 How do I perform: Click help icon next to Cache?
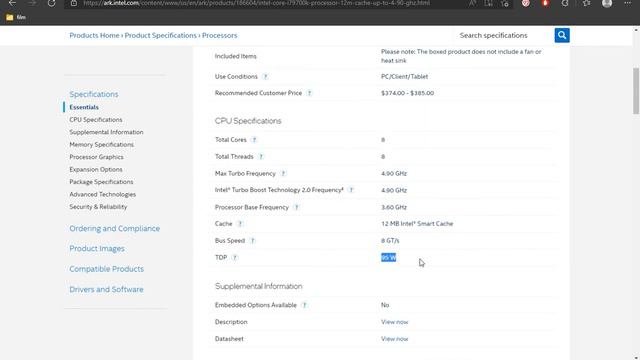tap(240, 224)
